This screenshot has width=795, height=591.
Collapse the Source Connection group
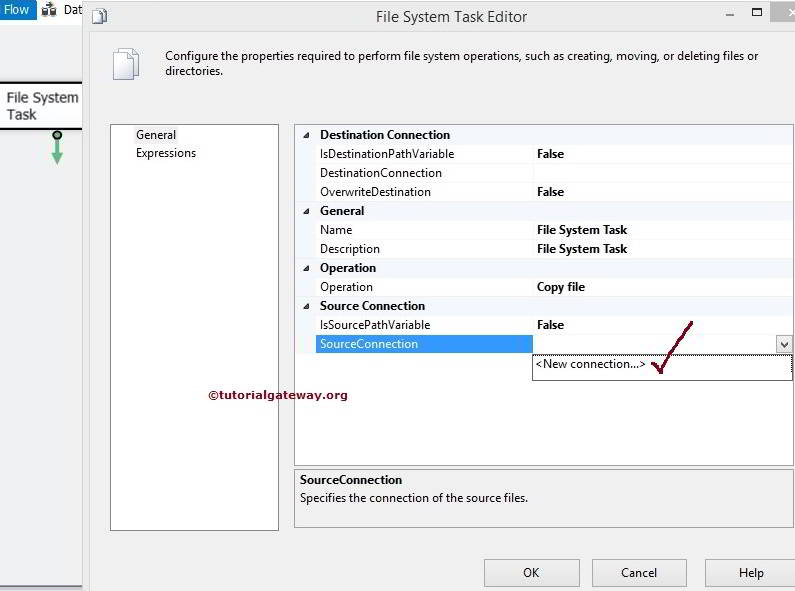[306, 306]
